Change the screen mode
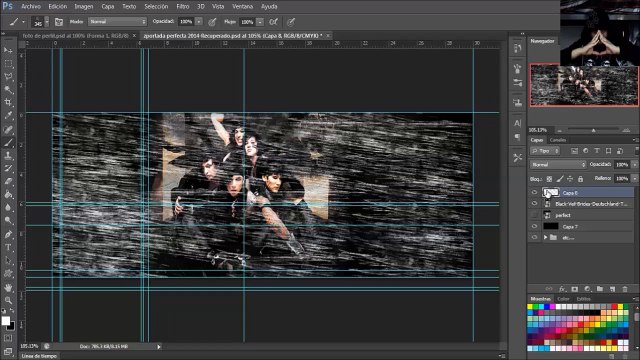Viewport: 640px width, 360px height. click(8, 351)
